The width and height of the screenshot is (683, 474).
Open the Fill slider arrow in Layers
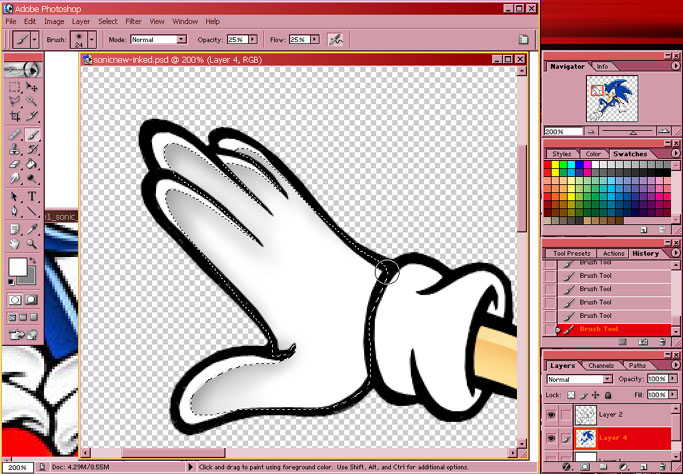click(675, 395)
